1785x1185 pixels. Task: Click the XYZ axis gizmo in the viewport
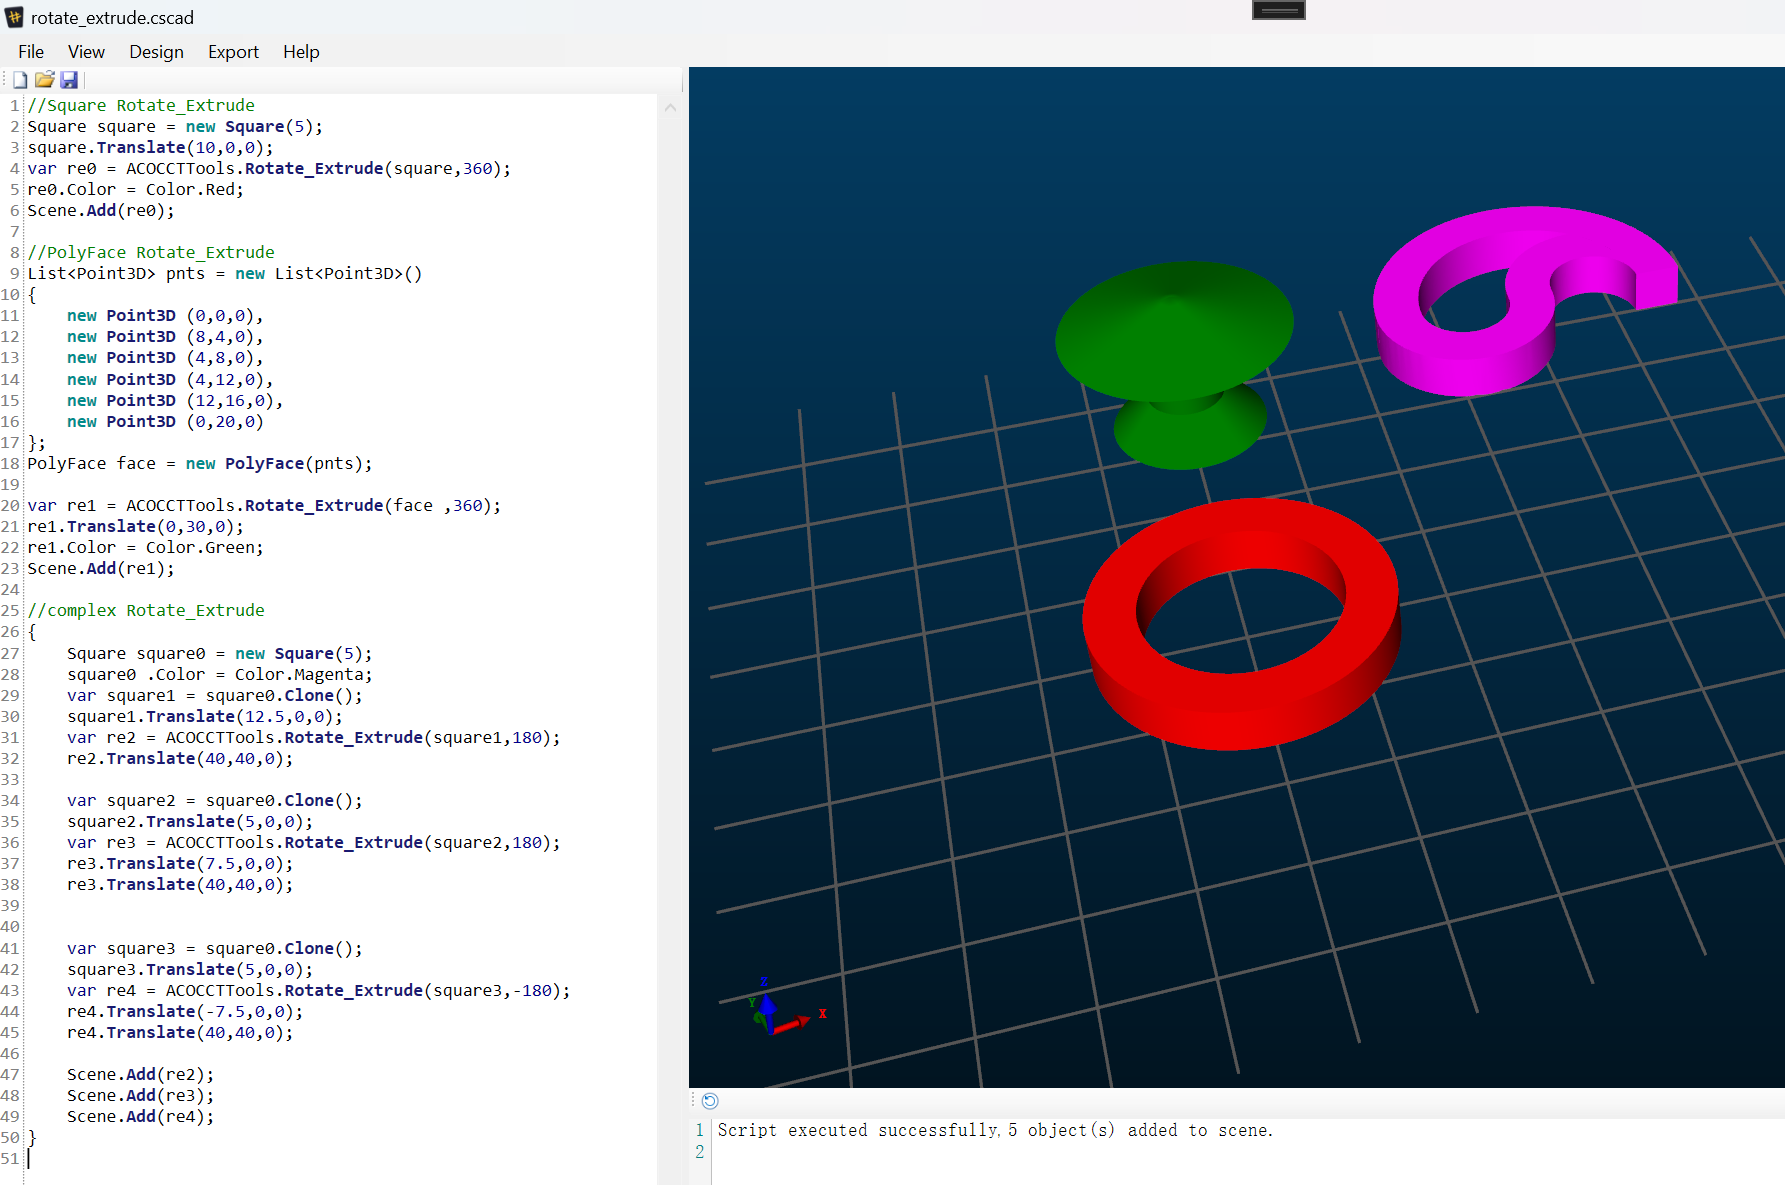784,1008
